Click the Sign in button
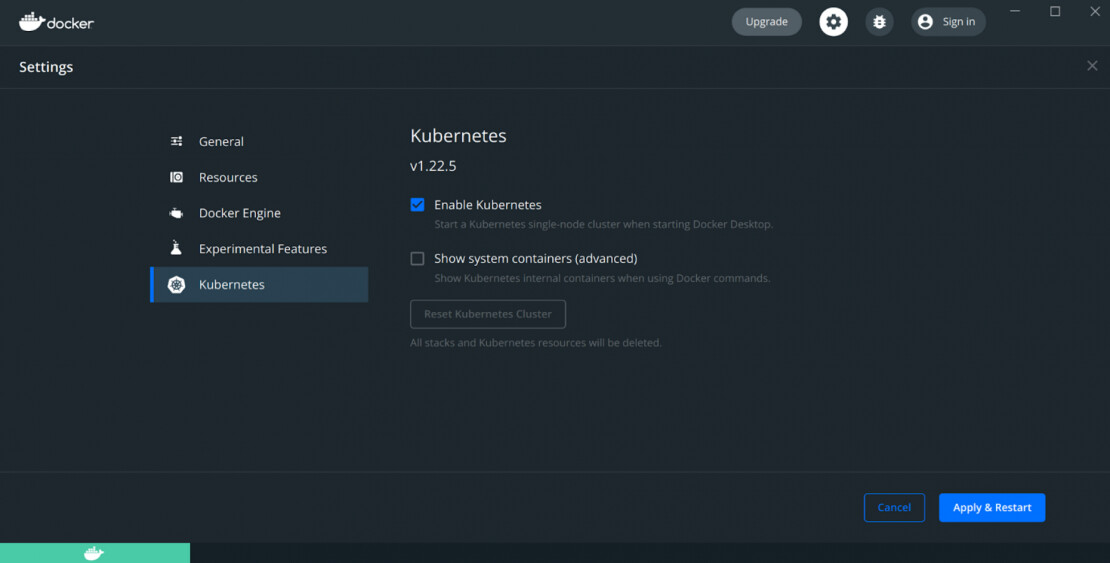This screenshot has width=1110, height=563. [x=947, y=22]
